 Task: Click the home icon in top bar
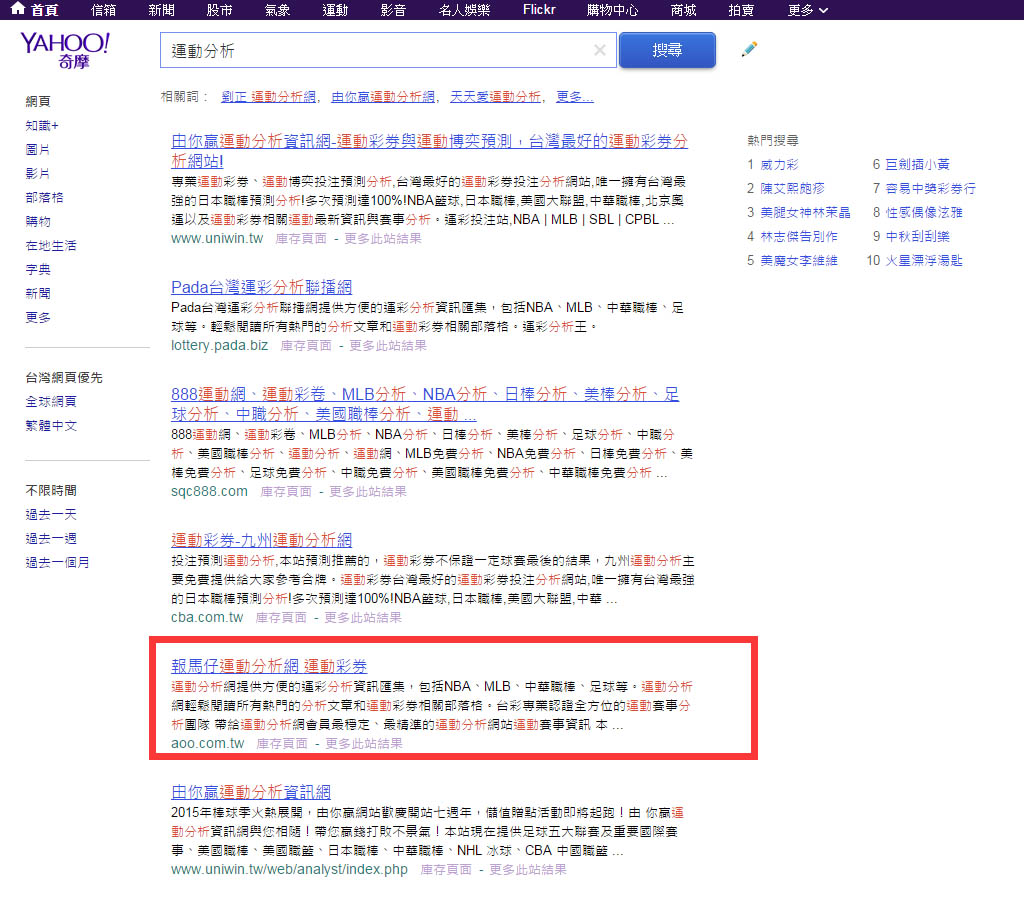point(18,8)
